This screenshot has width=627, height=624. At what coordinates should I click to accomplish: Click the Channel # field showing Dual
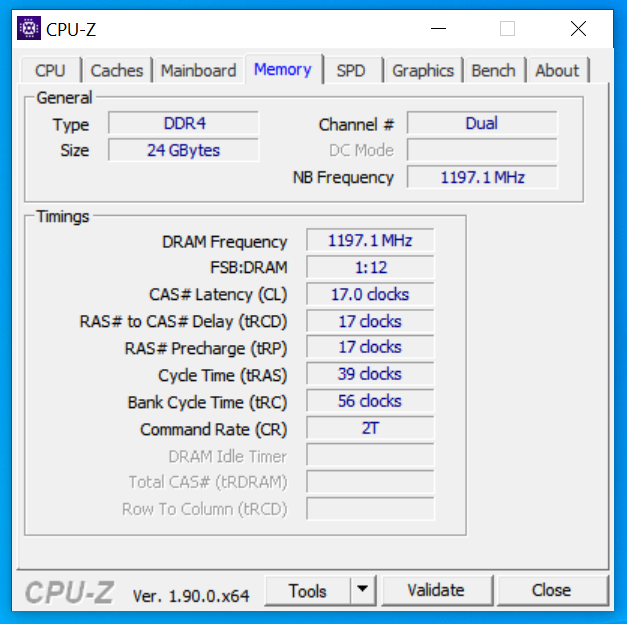(x=482, y=123)
